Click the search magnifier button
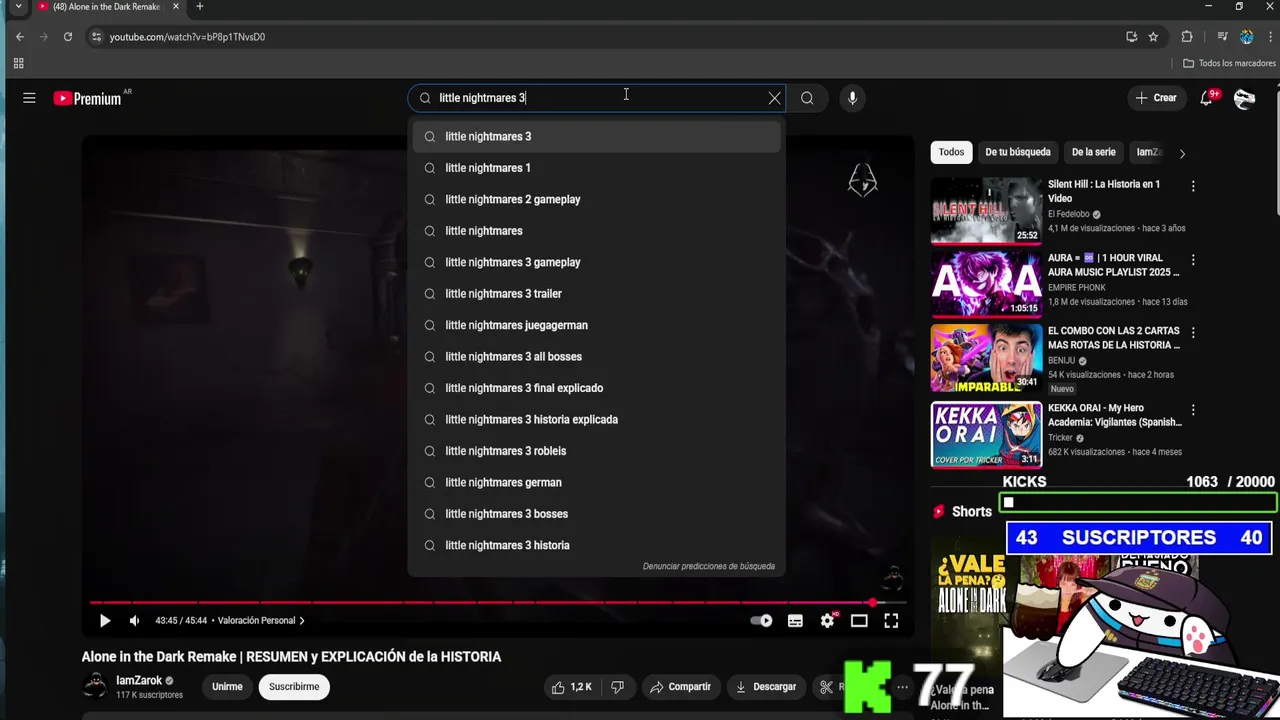 [x=807, y=98]
